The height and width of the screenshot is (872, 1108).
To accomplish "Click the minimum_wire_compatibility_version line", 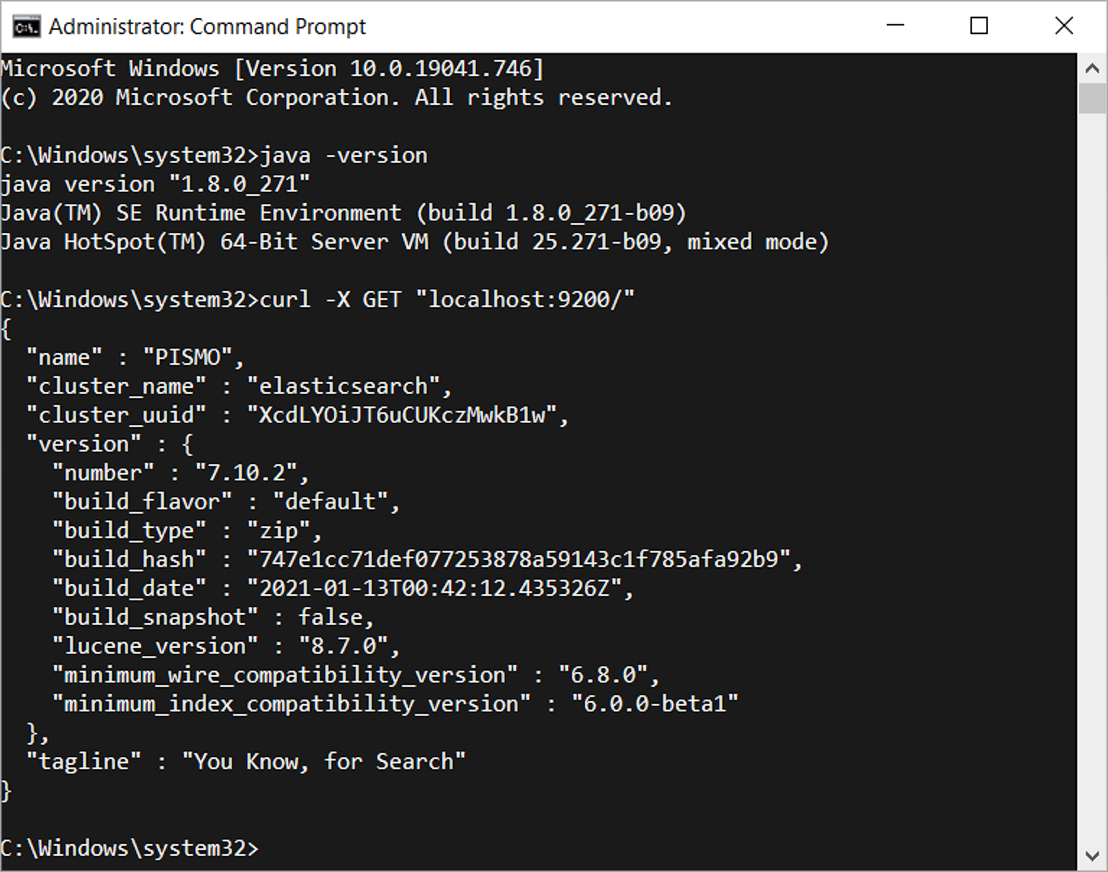I will pyautogui.click(x=330, y=674).
